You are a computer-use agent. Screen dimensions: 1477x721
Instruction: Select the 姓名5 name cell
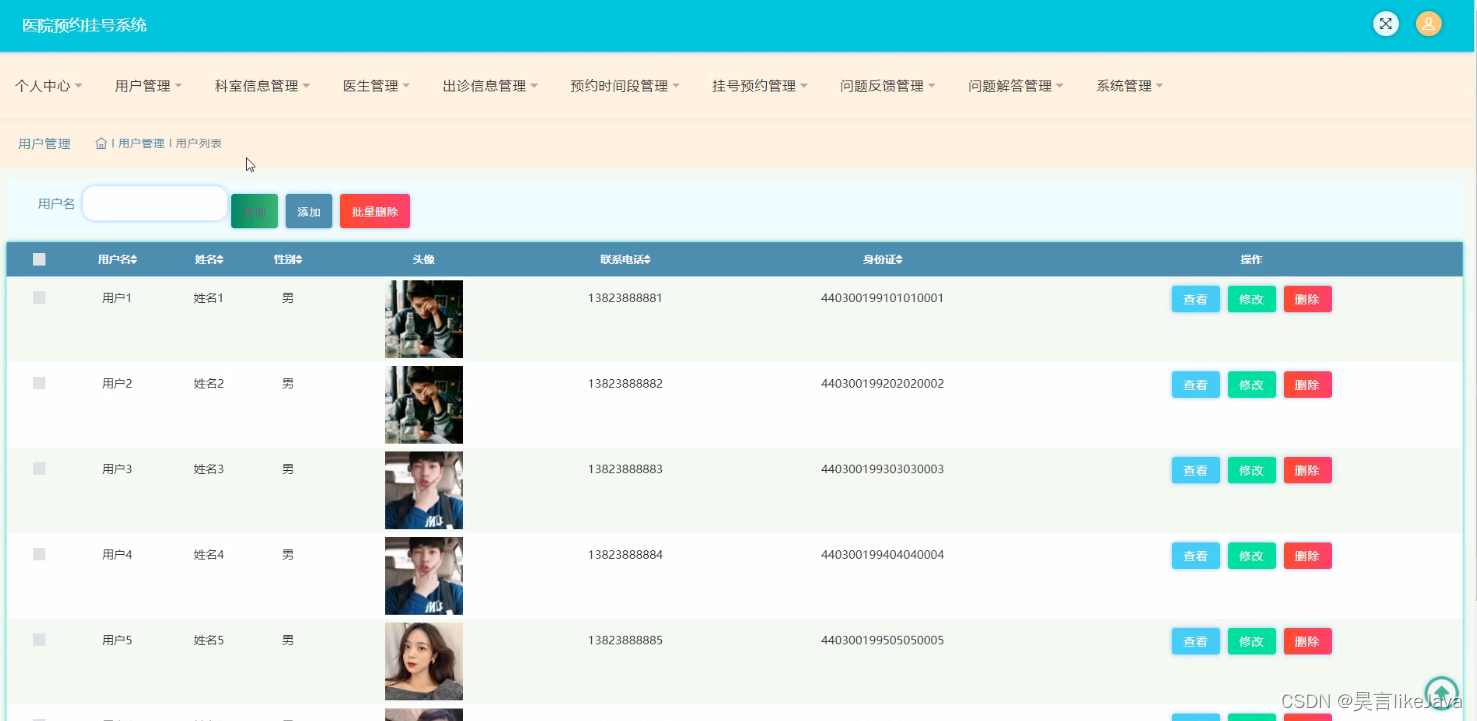[x=209, y=640]
